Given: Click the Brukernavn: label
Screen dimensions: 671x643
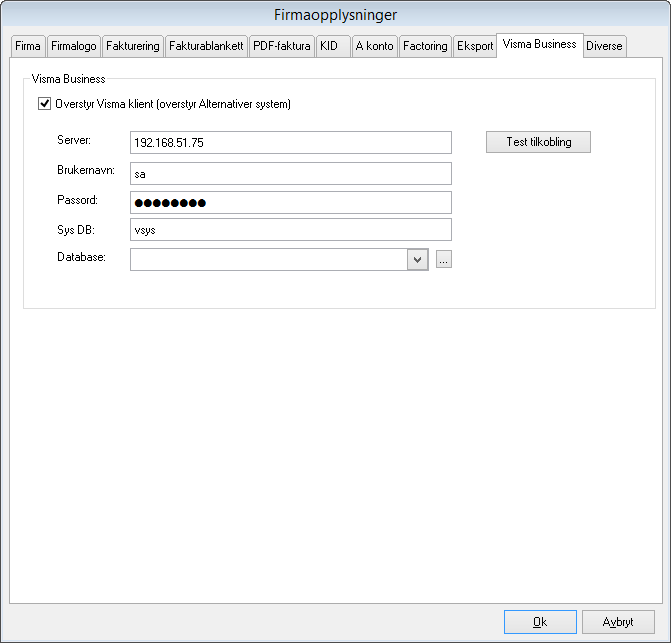Looking at the screenshot, I should click(x=86, y=170).
